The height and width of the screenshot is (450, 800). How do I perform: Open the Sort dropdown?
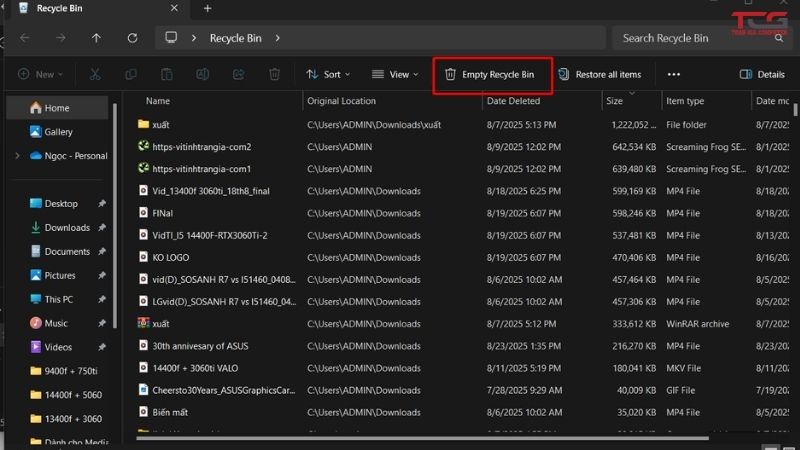pyautogui.click(x=328, y=74)
